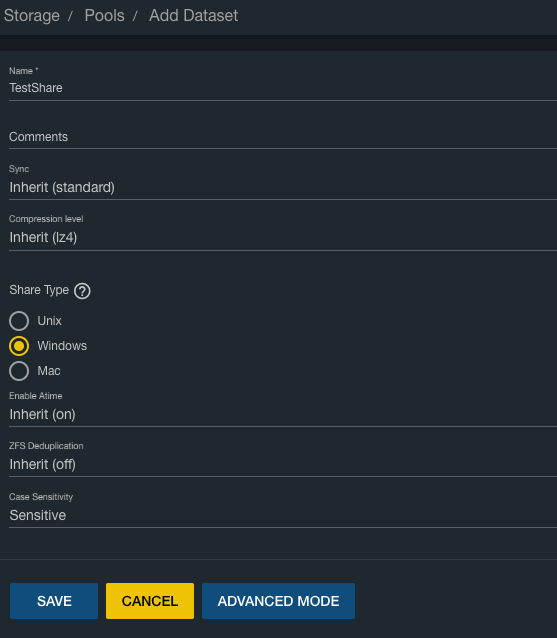
Task: Click the Windows label text
Action: pyautogui.click(x=62, y=346)
